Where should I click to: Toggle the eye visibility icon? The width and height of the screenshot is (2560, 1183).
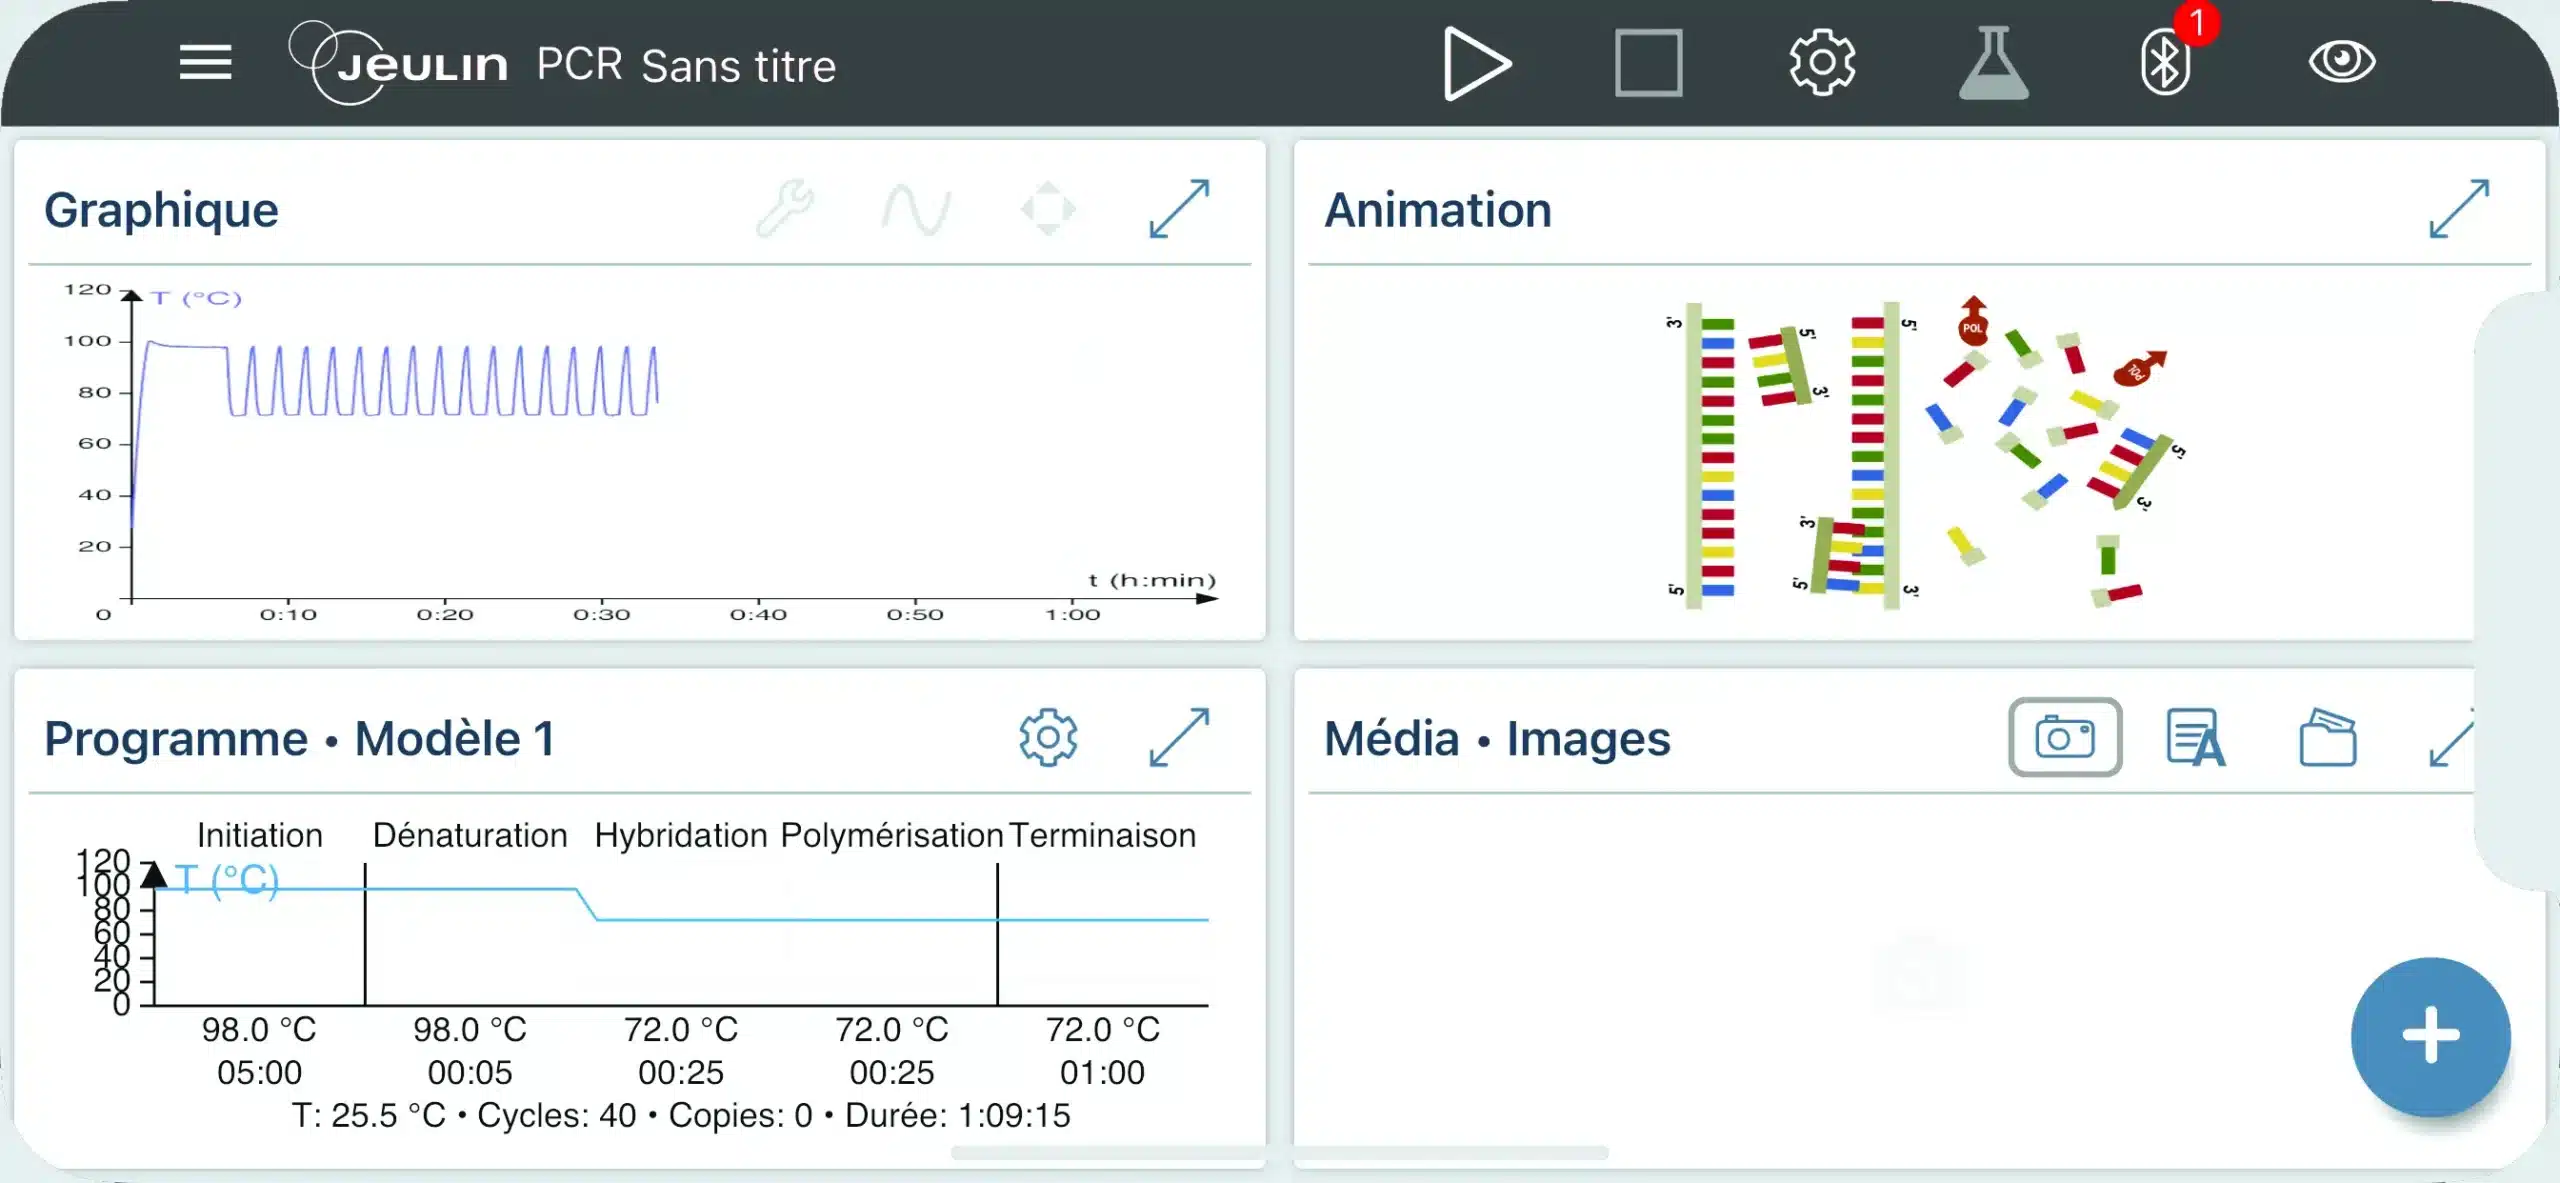tap(2341, 62)
